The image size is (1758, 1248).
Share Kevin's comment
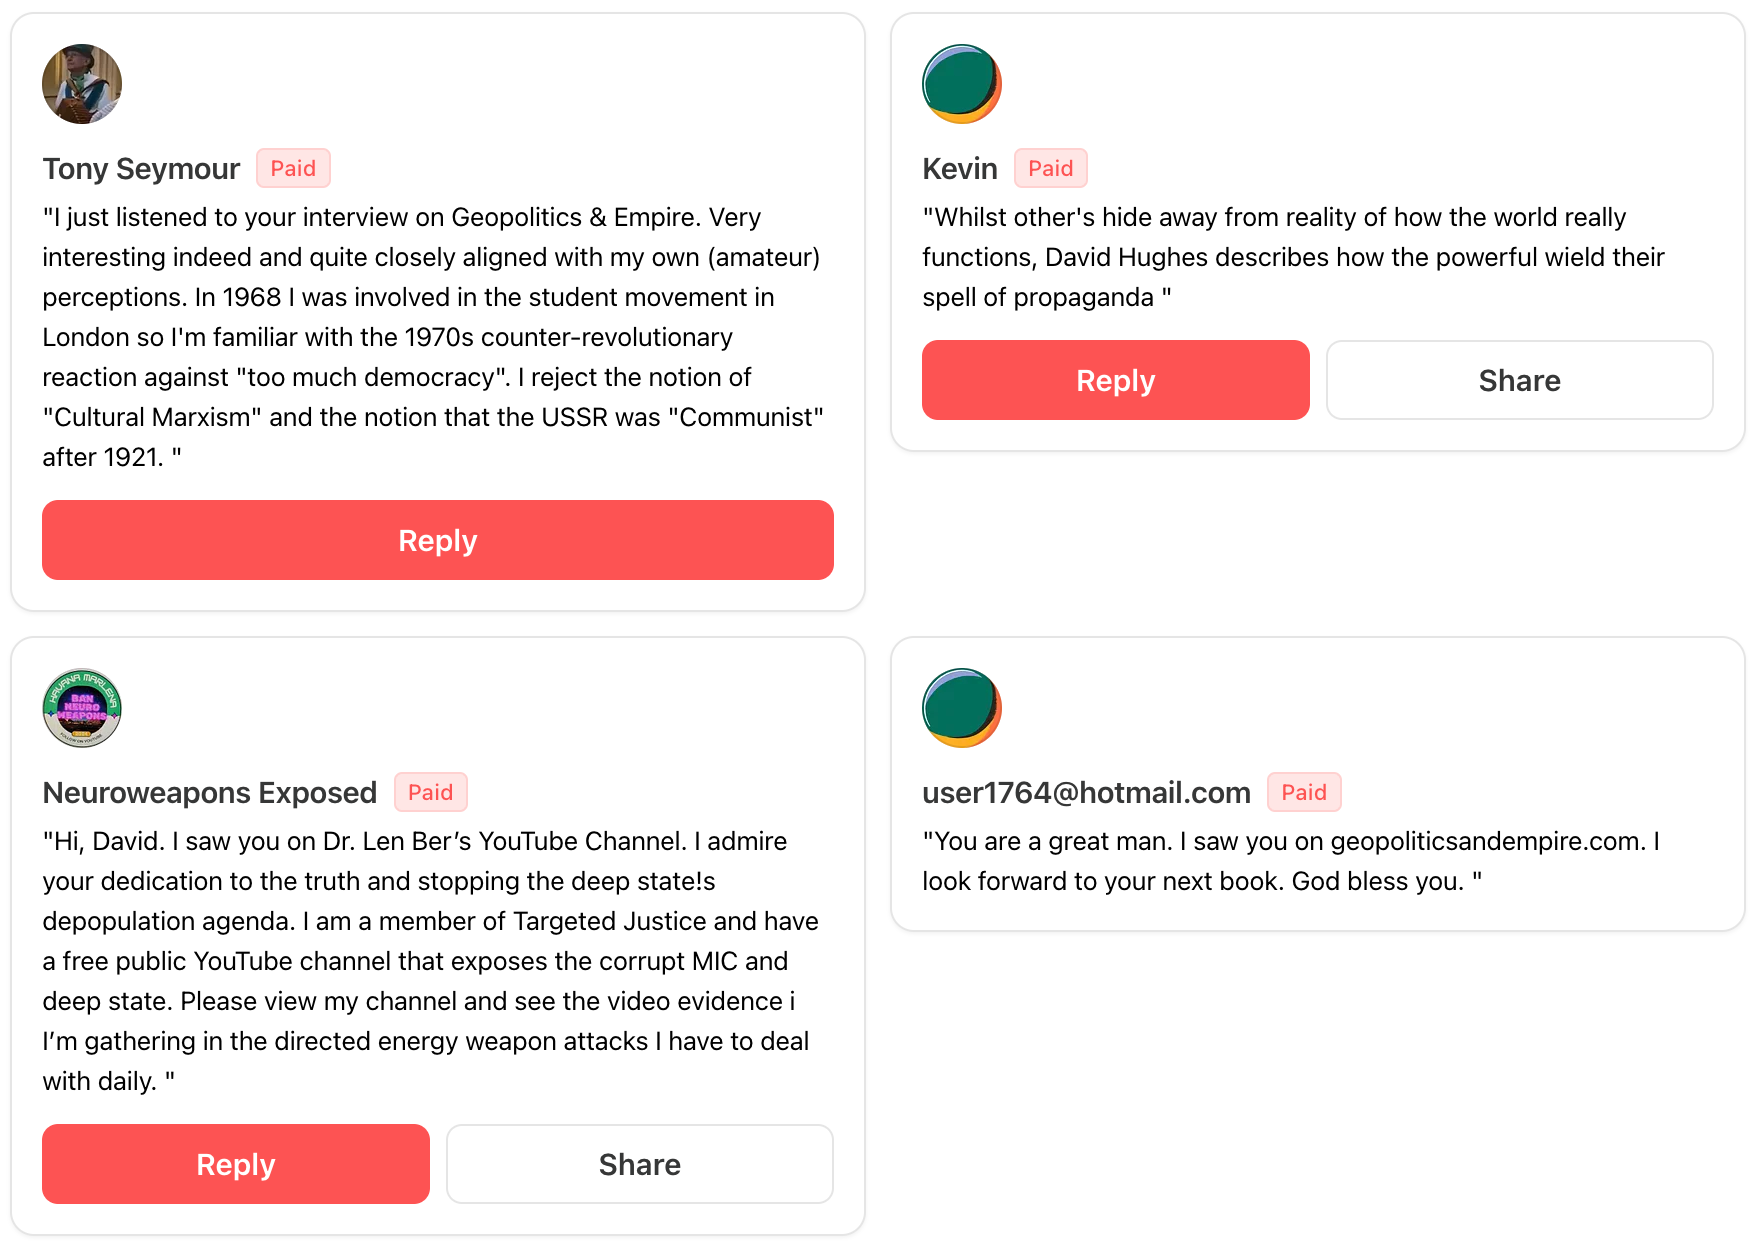(1519, 380)
